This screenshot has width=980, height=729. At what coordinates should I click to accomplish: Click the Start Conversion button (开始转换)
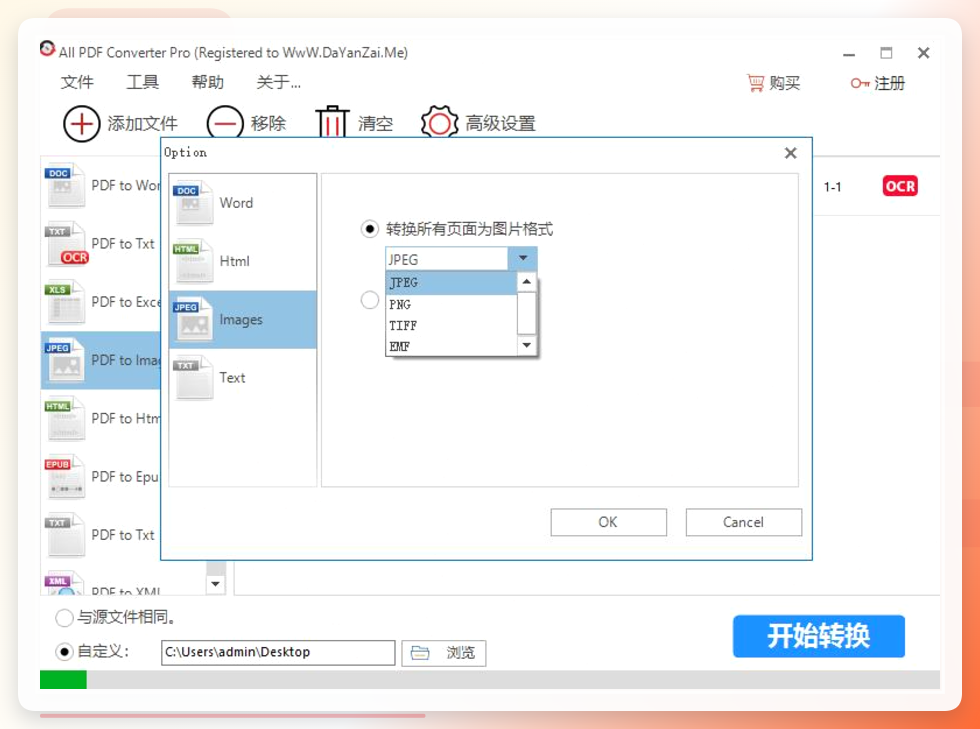pos(819,636)
